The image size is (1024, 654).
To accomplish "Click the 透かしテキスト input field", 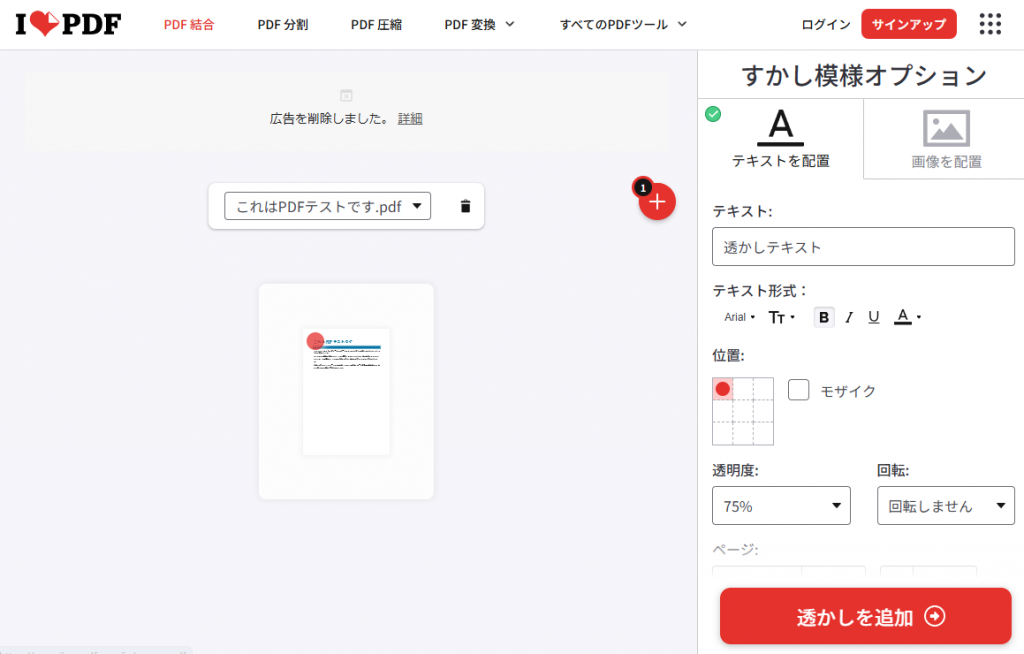I will [x=863, y=247].
